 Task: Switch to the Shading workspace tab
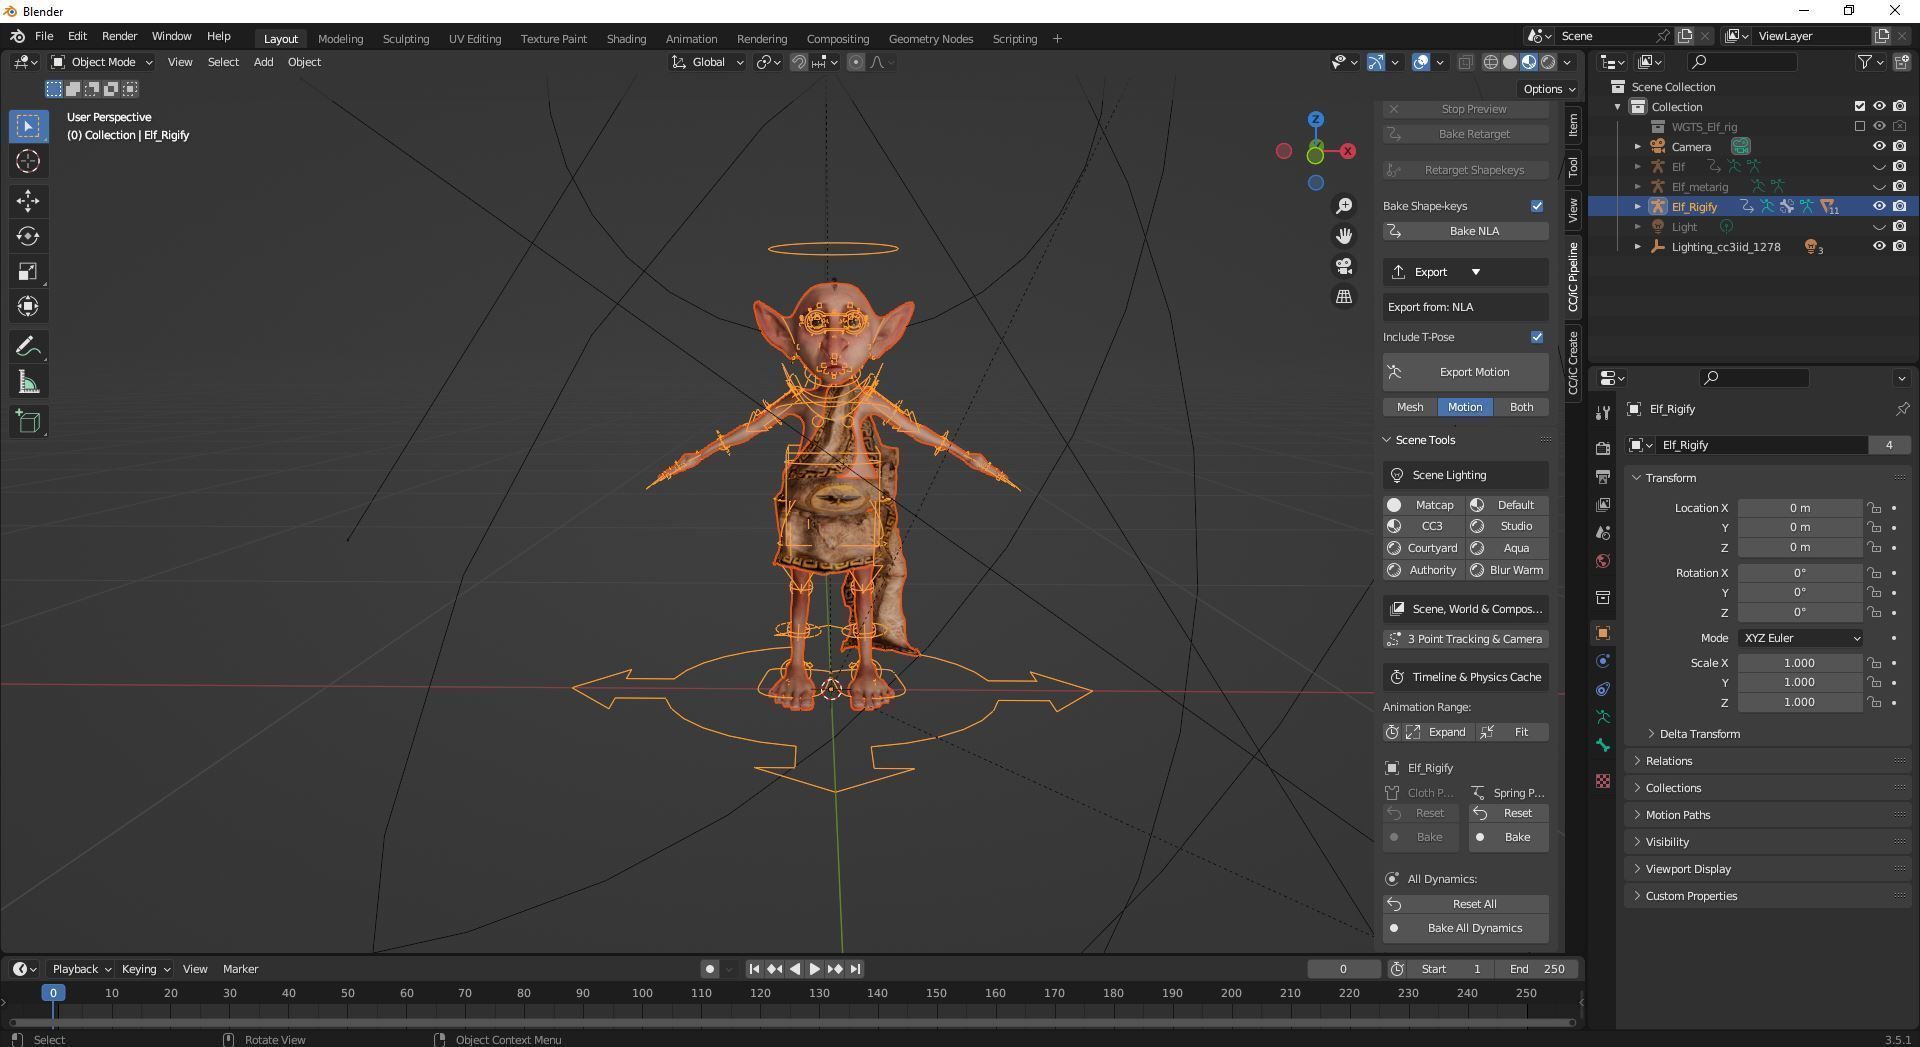626,39
